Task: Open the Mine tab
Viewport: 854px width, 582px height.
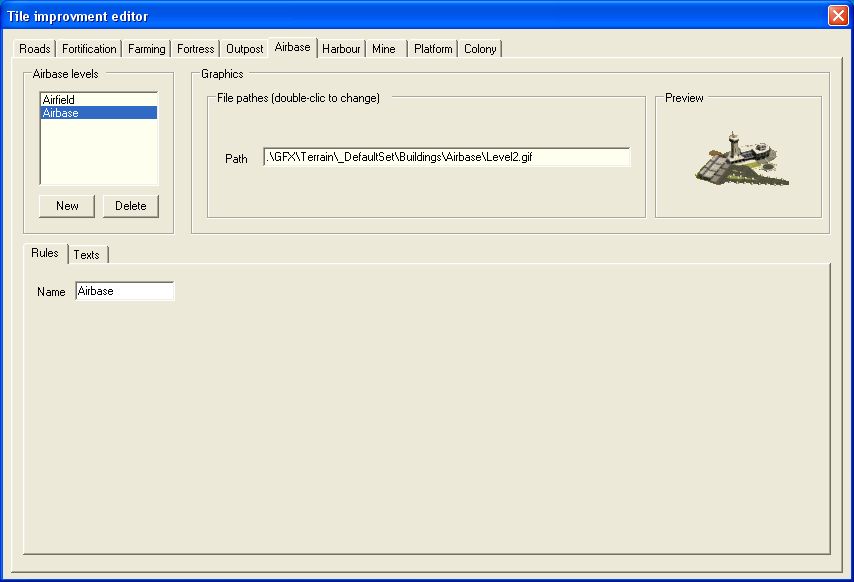Action: click(384, 49)
